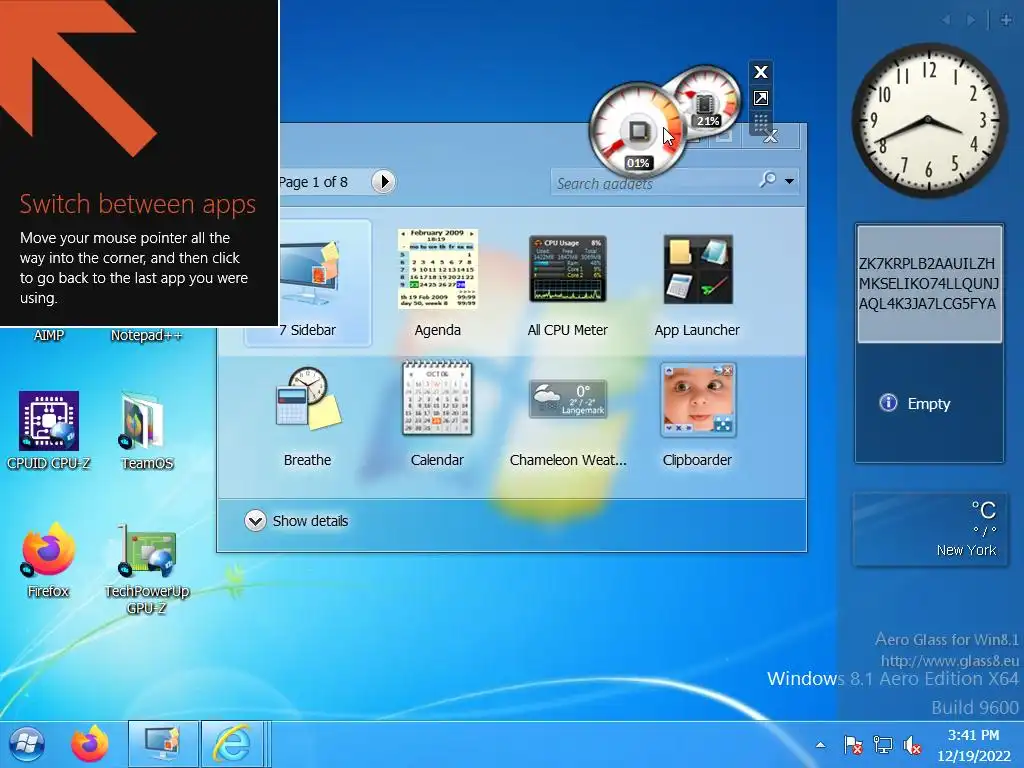
Task: Show next sidebar gadget page
Action: point(971,20)
